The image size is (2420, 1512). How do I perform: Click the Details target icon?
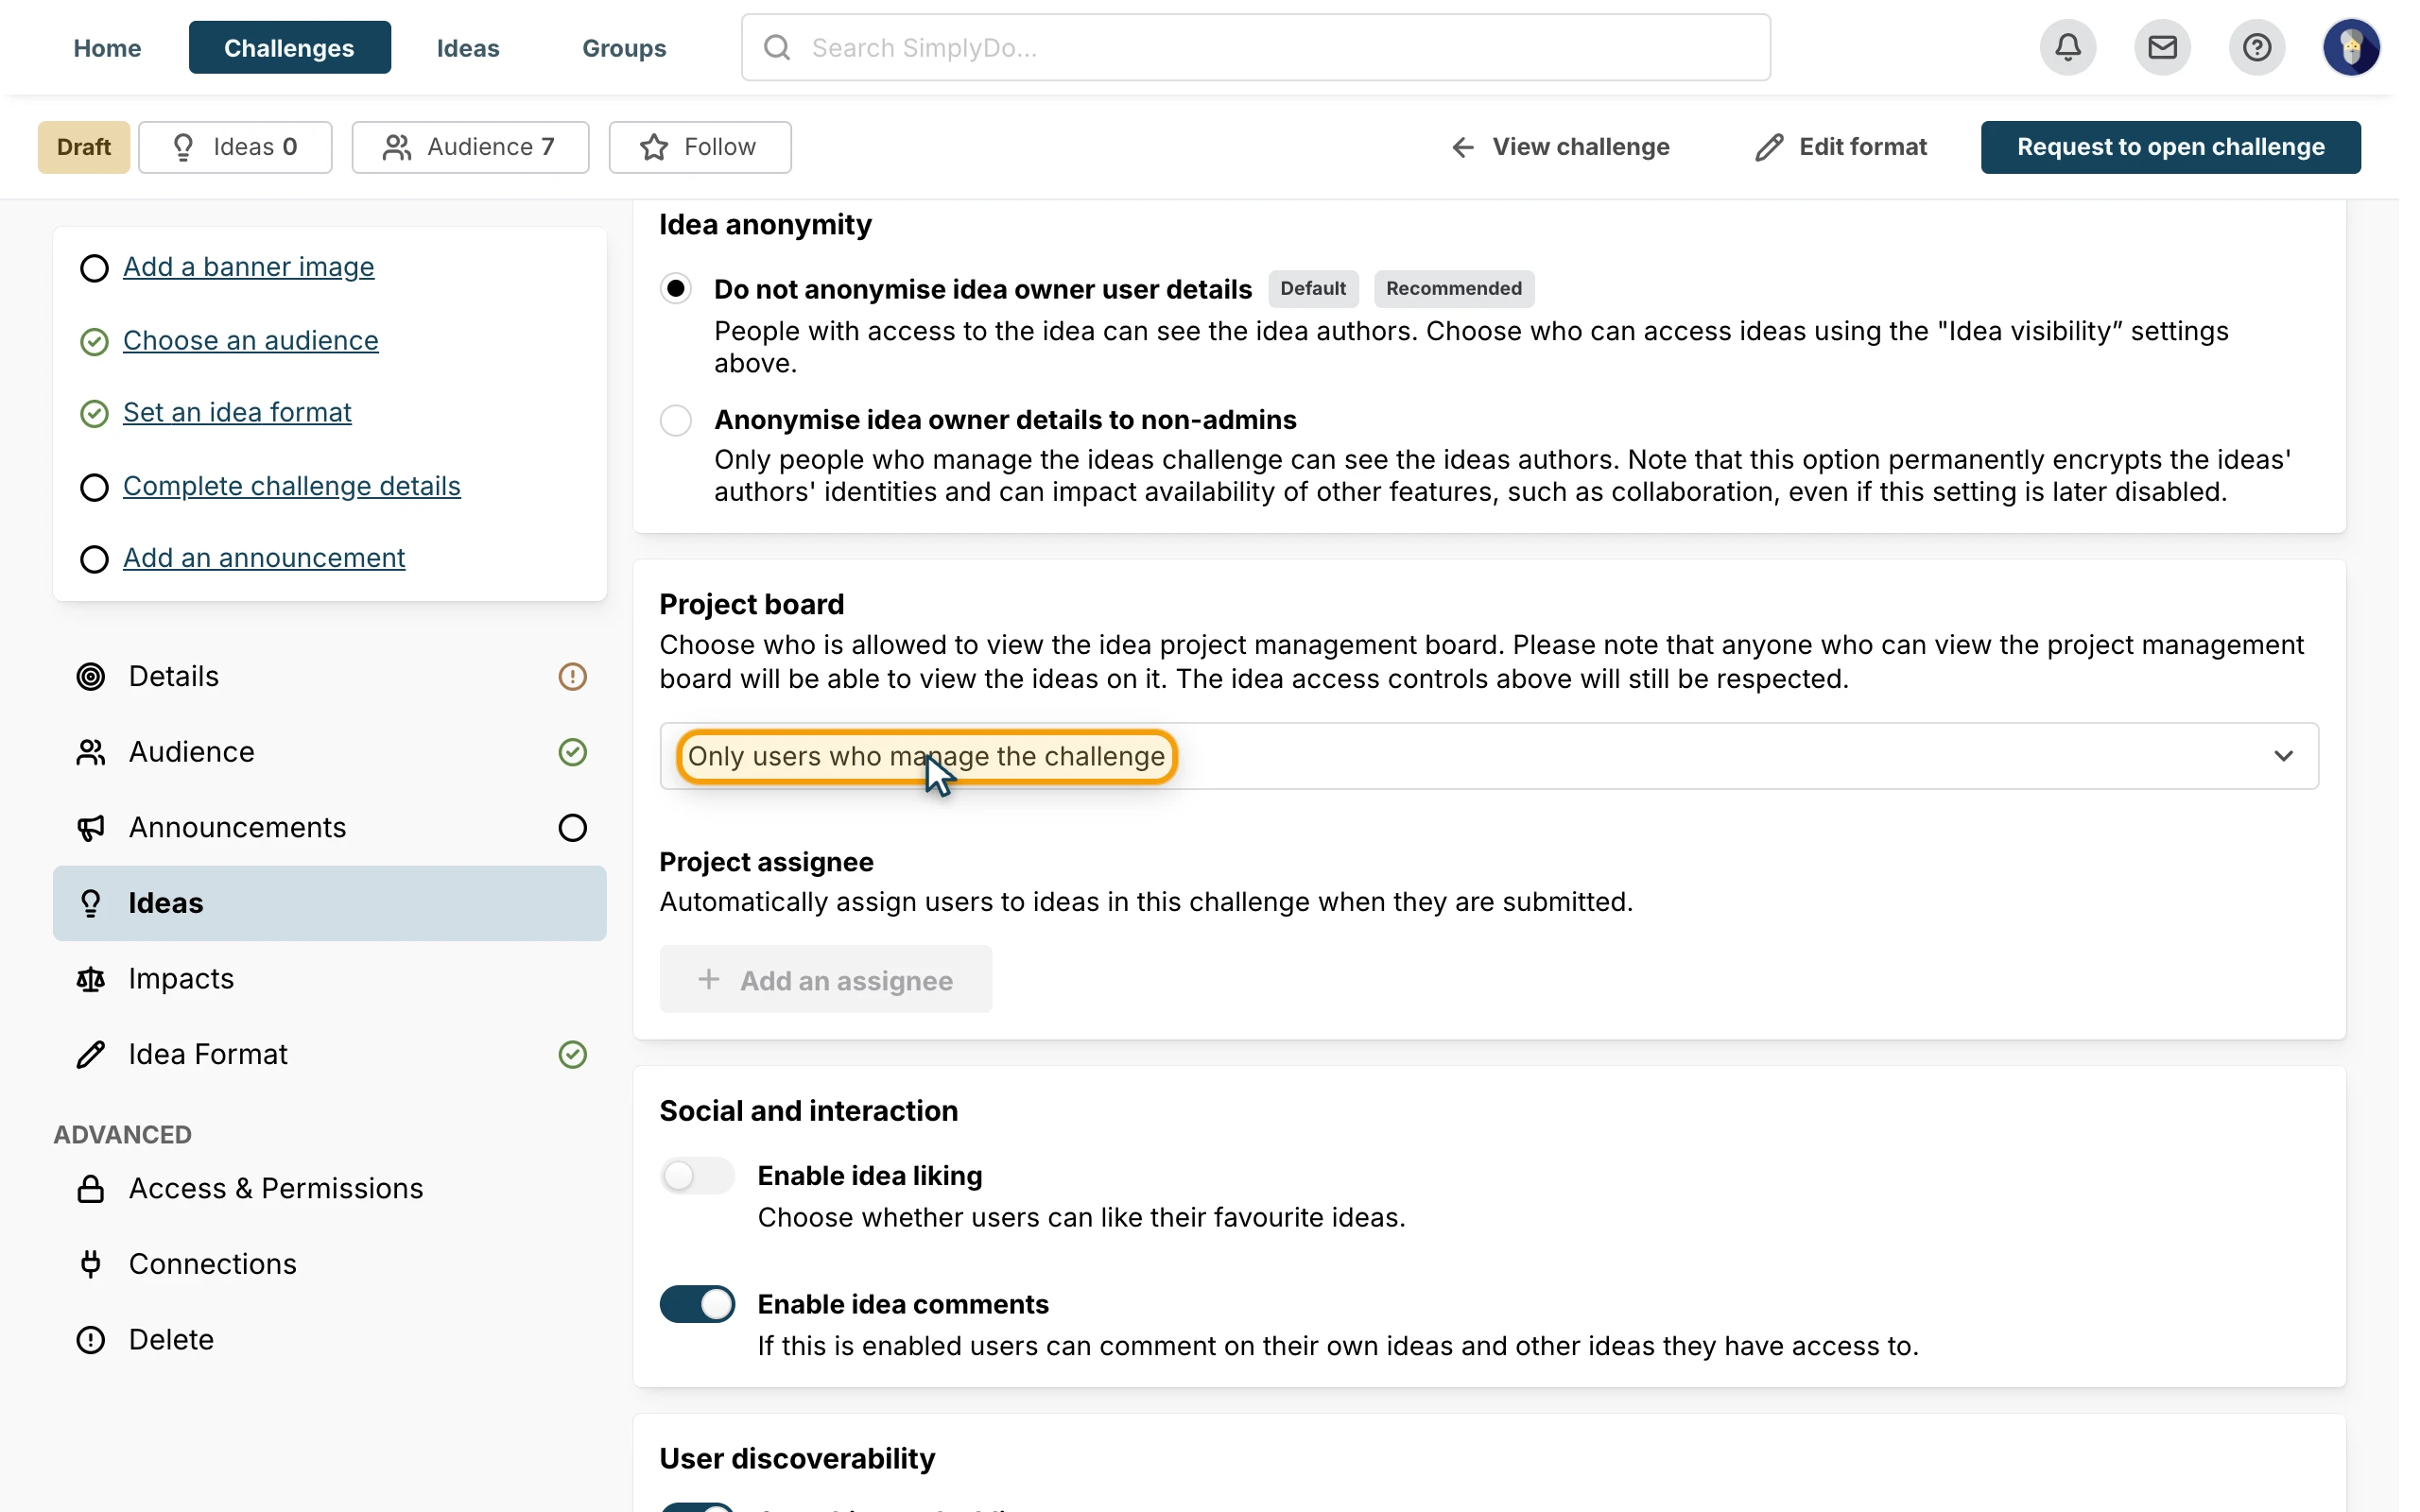(x=91, y=677)
